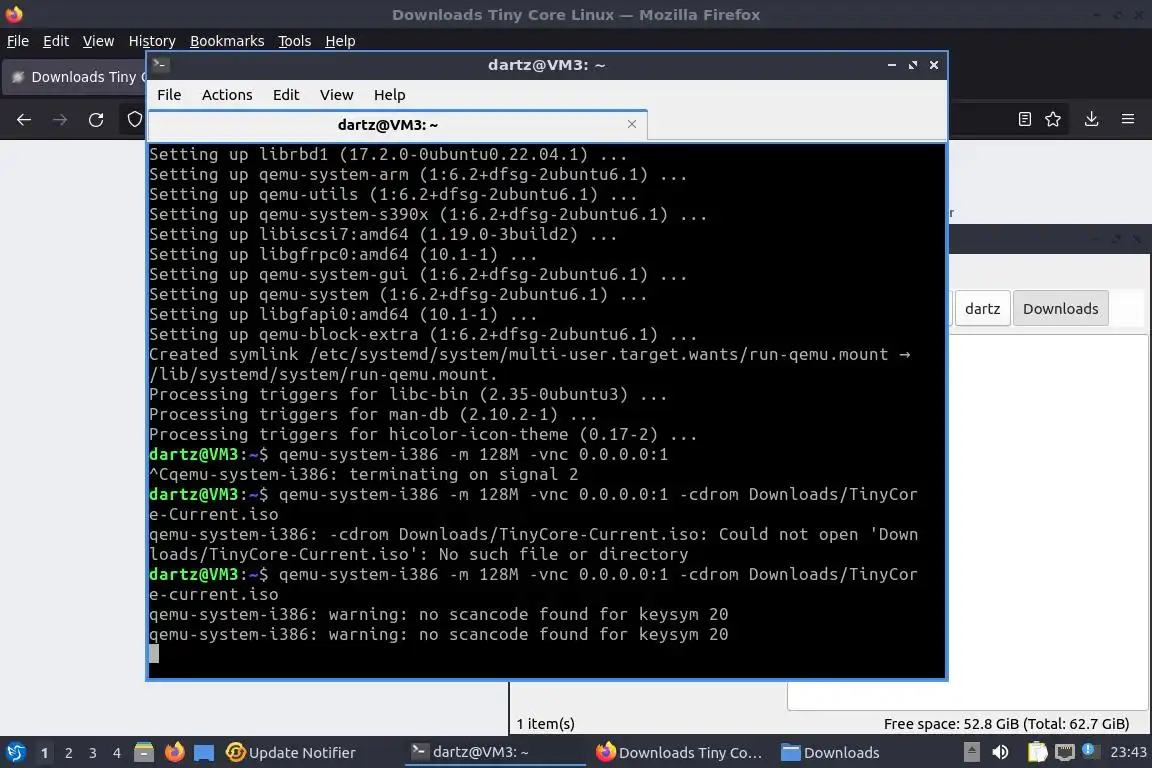Click the dartz path button in file manager
This screenshot has height=768, width=1152.
click(x=982, y=309)
